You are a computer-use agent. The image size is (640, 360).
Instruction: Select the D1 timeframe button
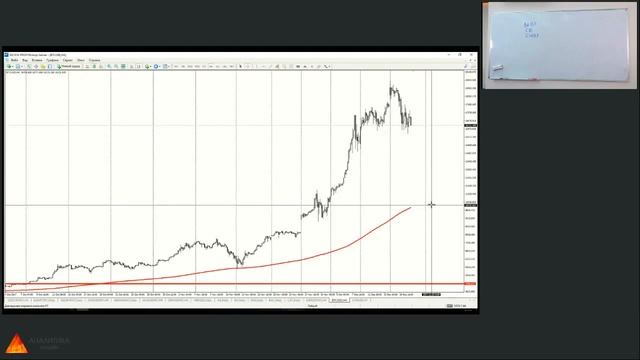coord(218,66)
